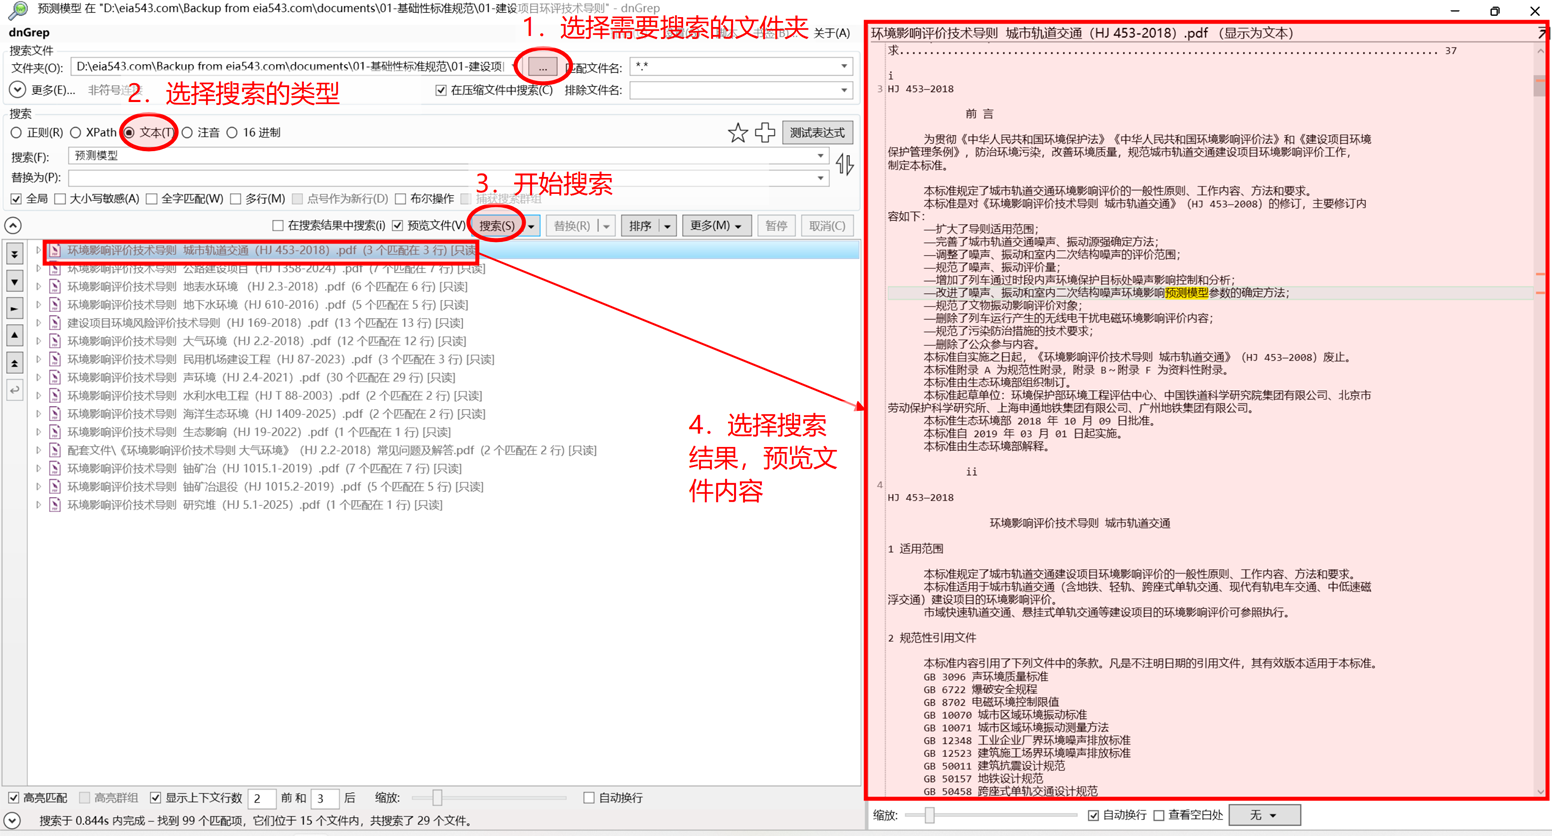Click the 搜索(F) search text input field
The height and width of the screenshot is (836, 1552).
point(440,156)
